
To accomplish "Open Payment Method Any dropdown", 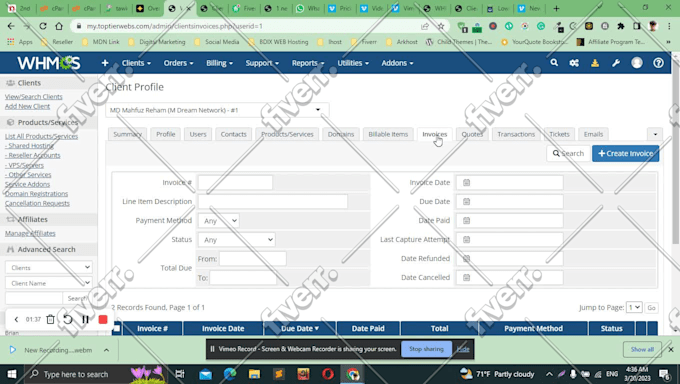I will [x=219, y=221].
